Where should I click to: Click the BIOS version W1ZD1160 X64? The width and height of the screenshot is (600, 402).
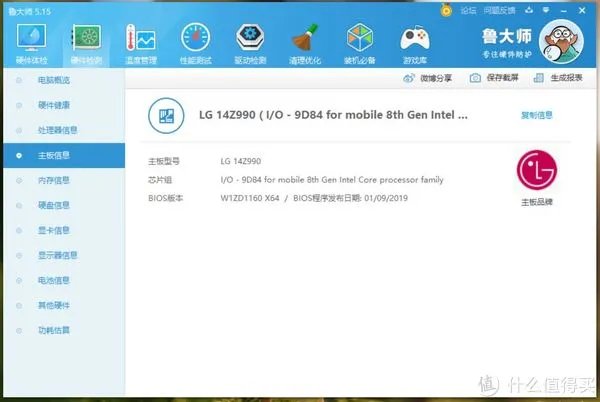click(x=250, y=198)
